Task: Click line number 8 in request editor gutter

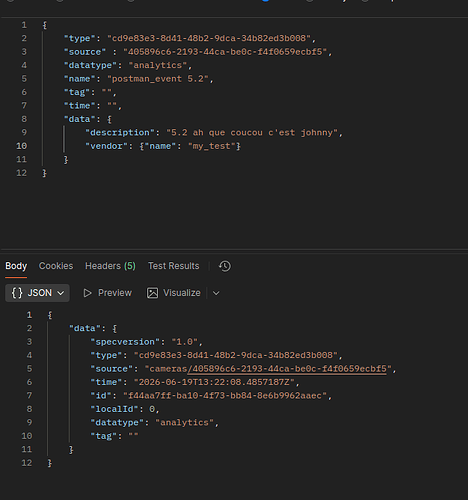Action: point(24,119)
